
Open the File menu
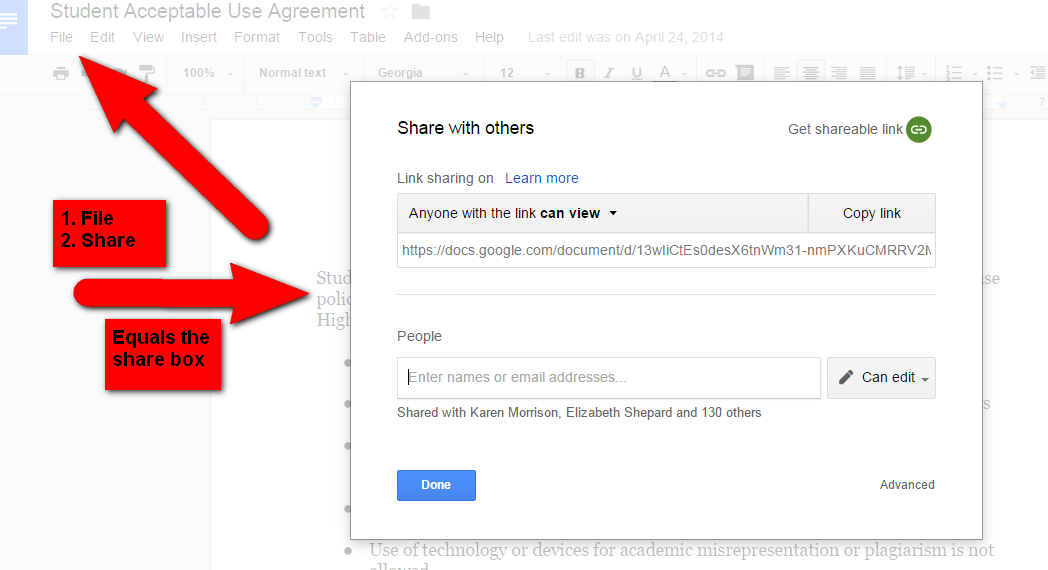(x=61, y=37)
